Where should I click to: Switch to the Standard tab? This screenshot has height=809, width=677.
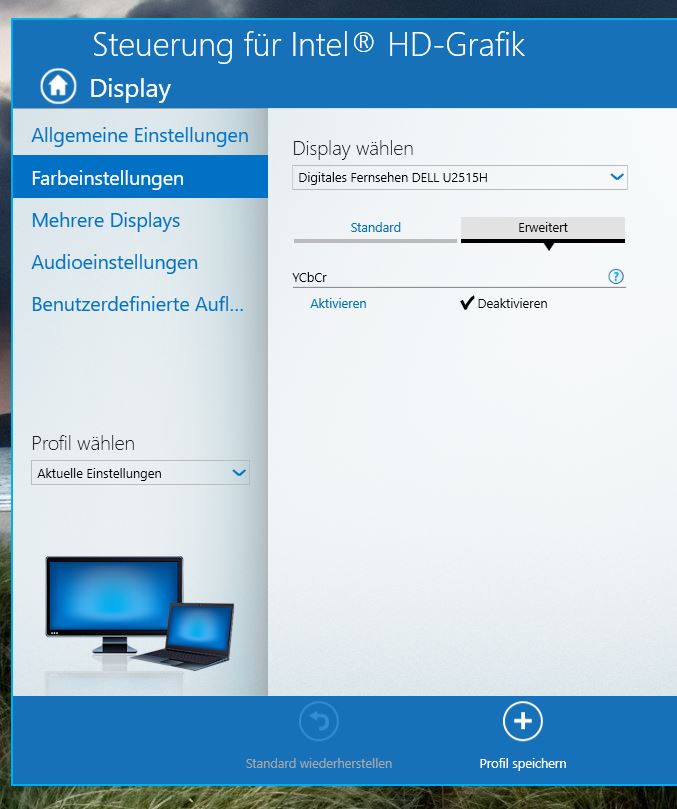click(375, 228)
